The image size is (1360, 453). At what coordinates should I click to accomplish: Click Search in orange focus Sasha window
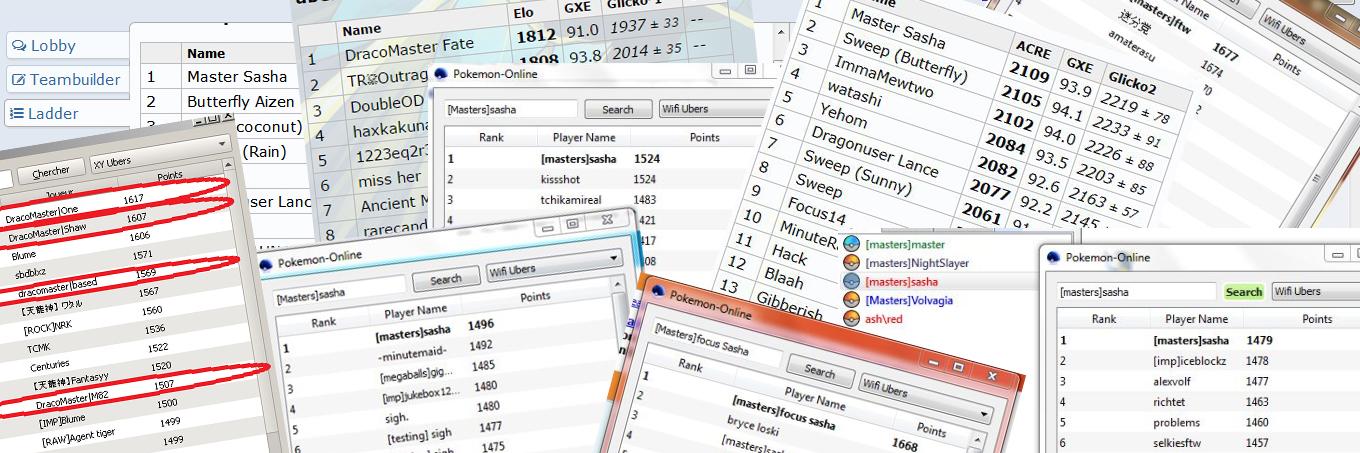click(x=819, y=372)
